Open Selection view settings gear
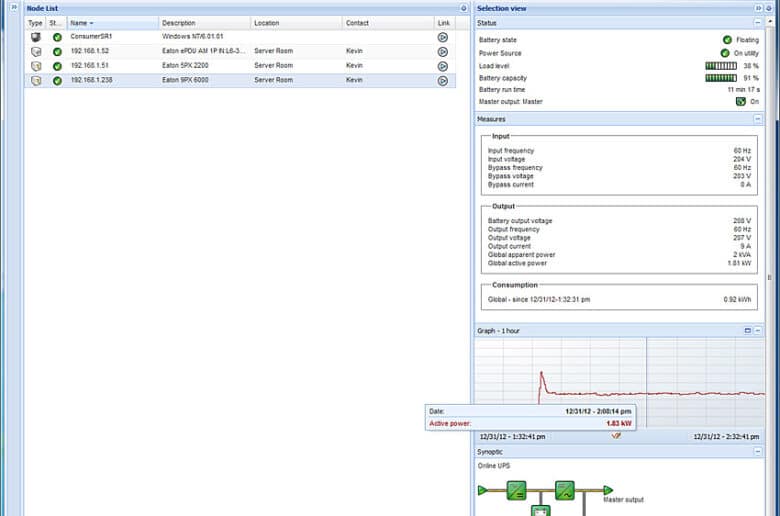The height and width of the screenshot is (516, 780). [768, 8]
